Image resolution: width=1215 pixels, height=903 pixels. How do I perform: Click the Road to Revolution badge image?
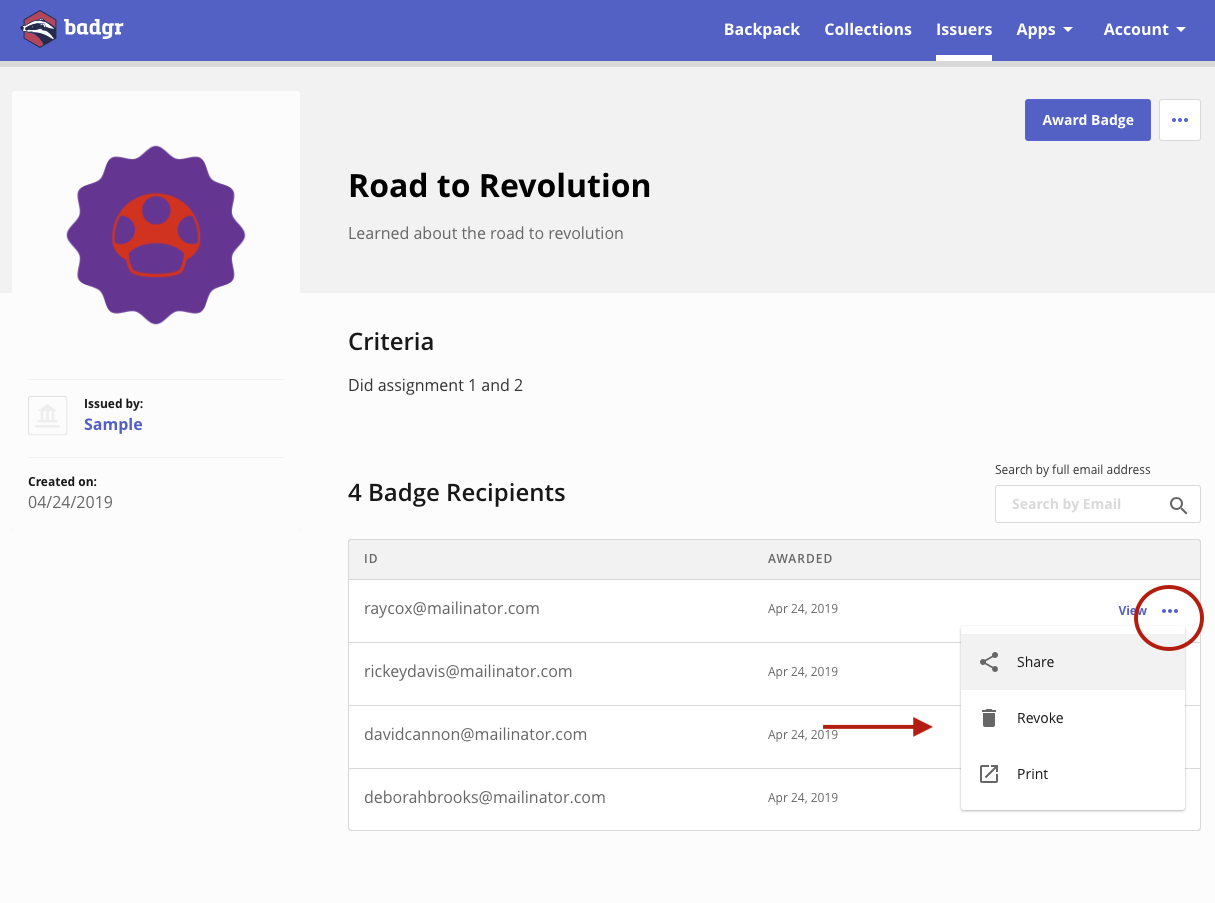coord(156,234)
